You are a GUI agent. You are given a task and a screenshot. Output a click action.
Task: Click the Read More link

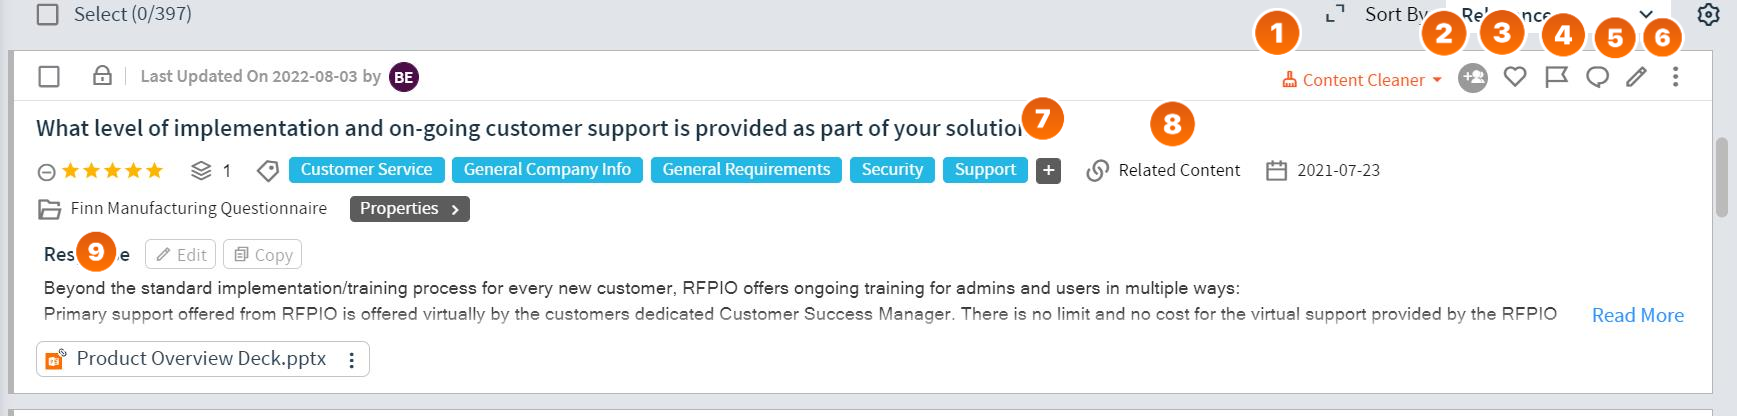(1637, 315)
